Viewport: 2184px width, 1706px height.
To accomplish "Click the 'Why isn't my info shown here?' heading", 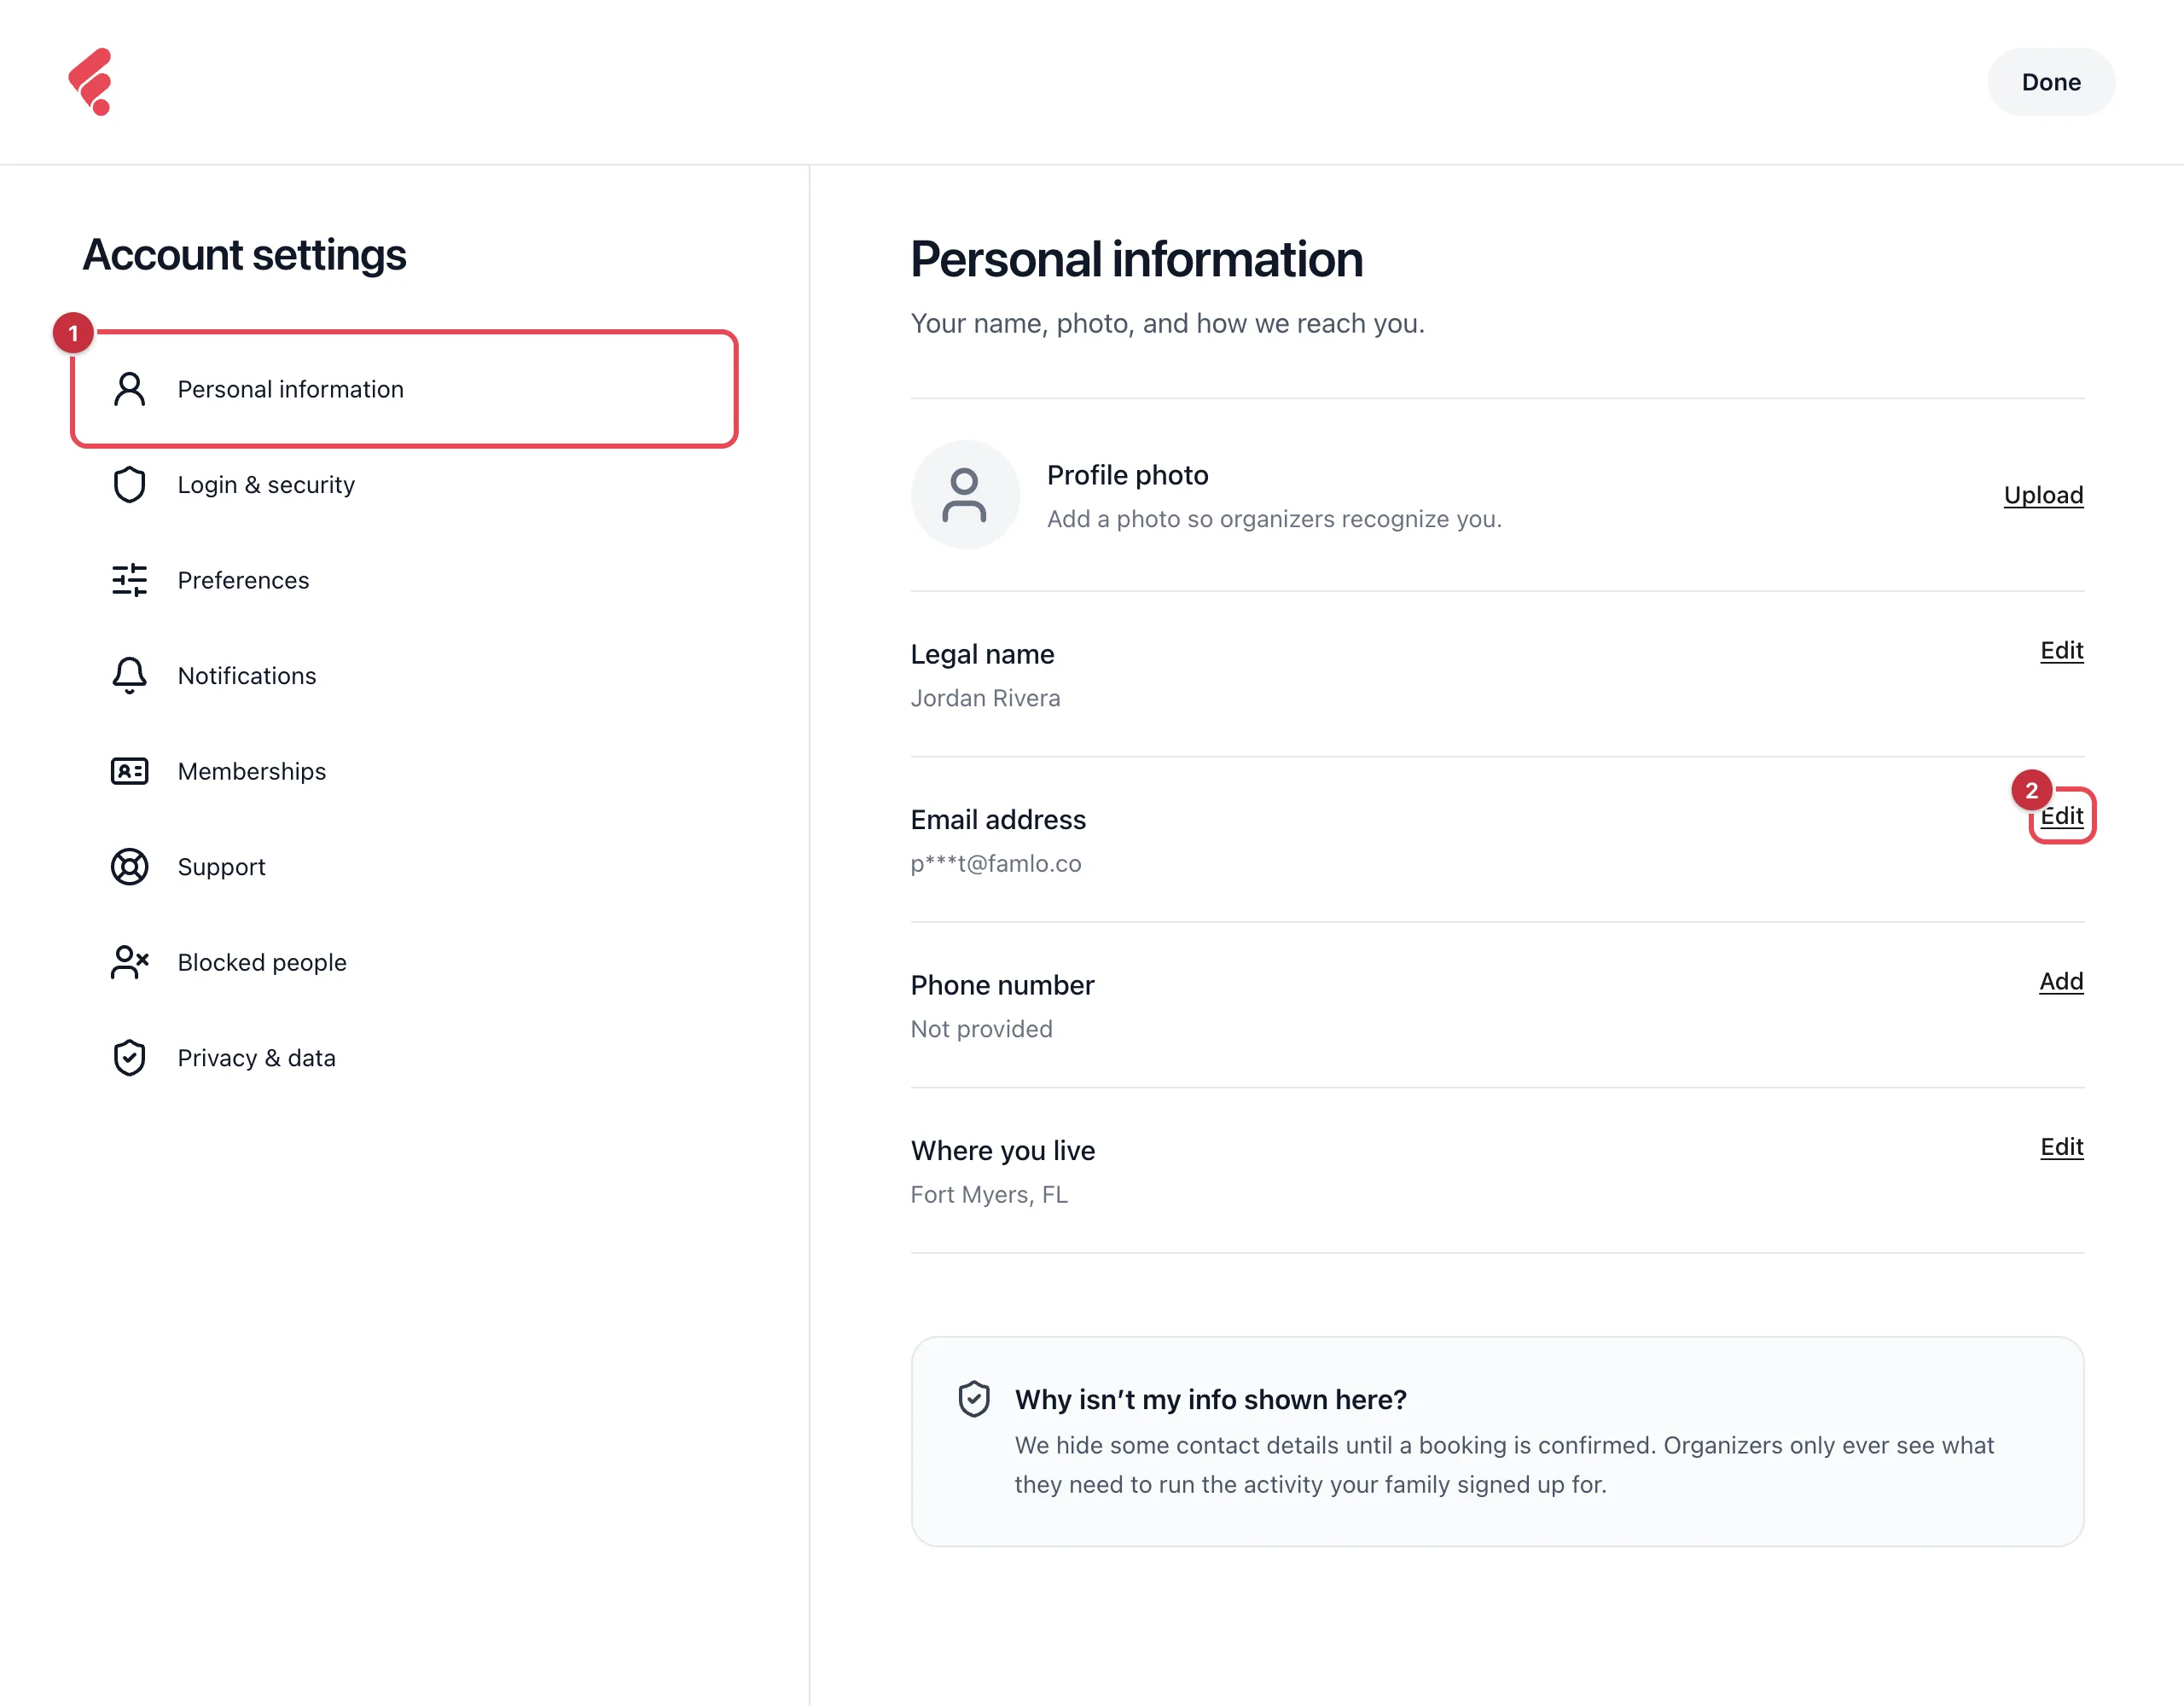I will [1210, 1399].
